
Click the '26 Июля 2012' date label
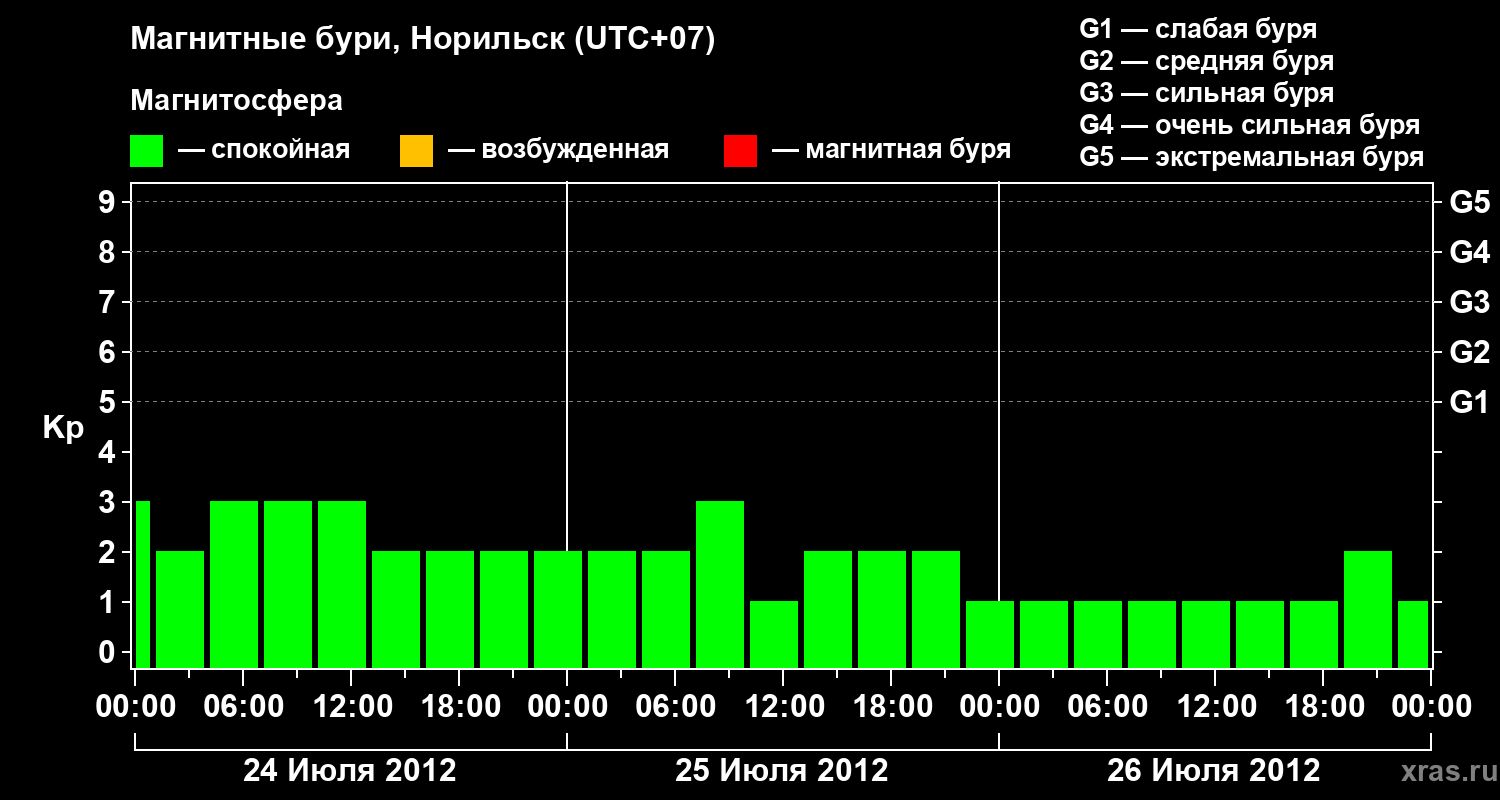[x=1214, y=771]
